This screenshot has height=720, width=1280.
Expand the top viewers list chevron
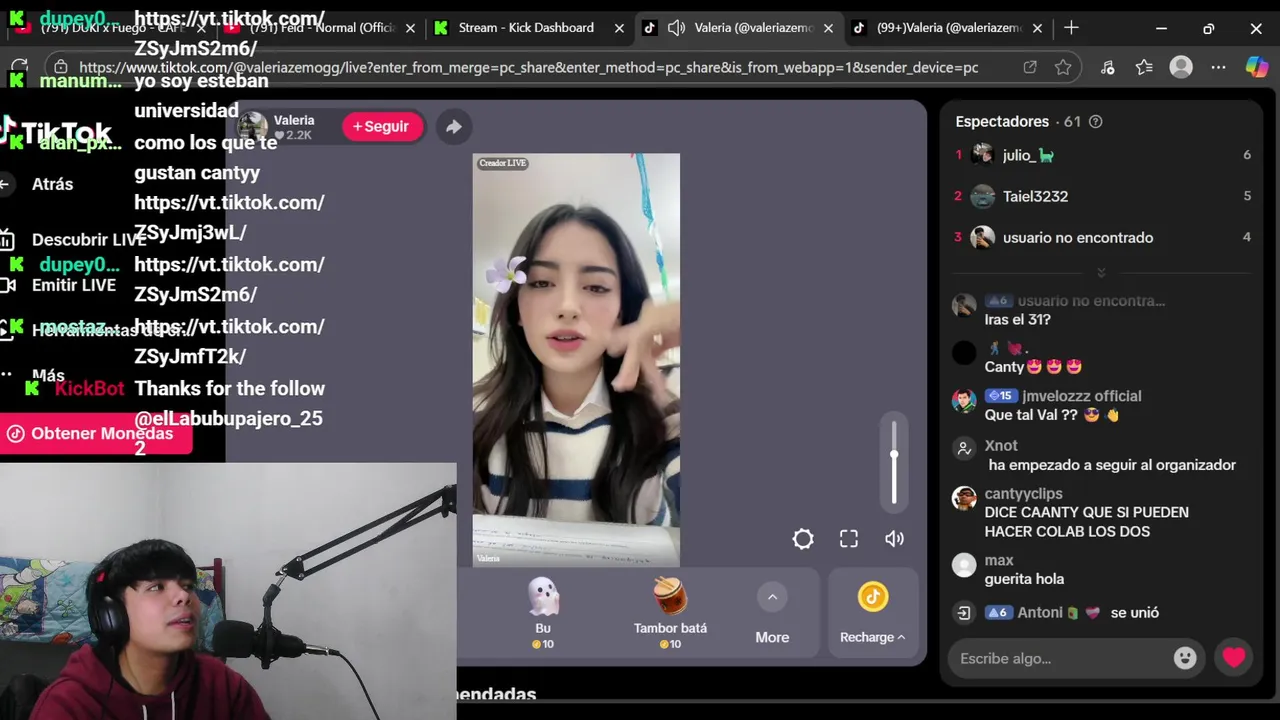1101,273
